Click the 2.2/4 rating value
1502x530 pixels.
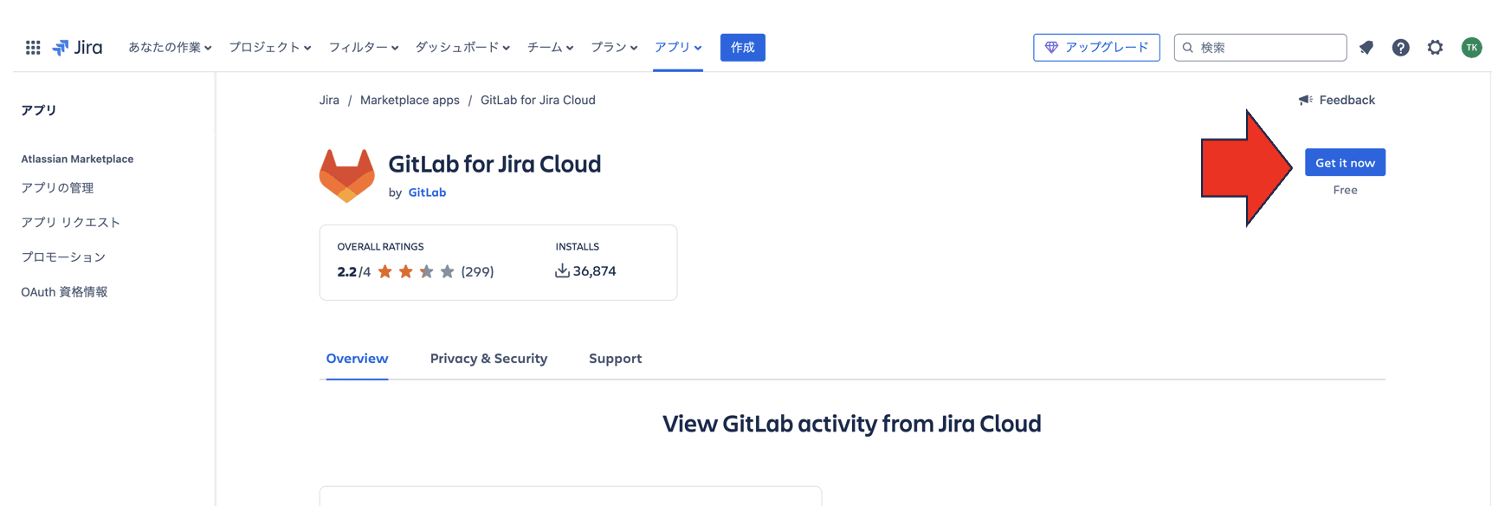point(354,271)
